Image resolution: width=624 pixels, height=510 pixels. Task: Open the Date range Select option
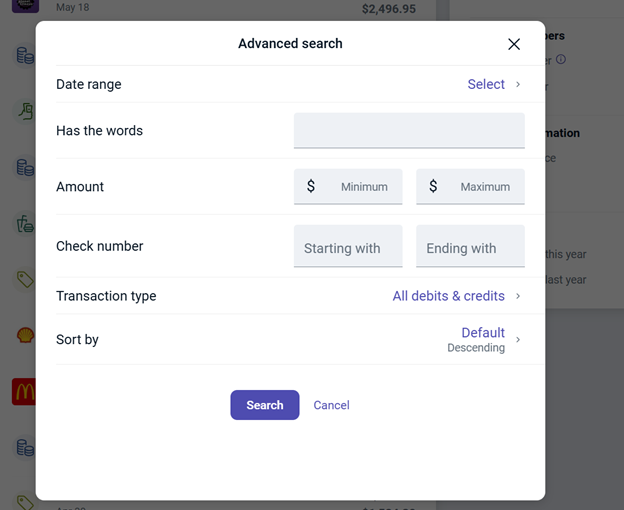(486, 84)
